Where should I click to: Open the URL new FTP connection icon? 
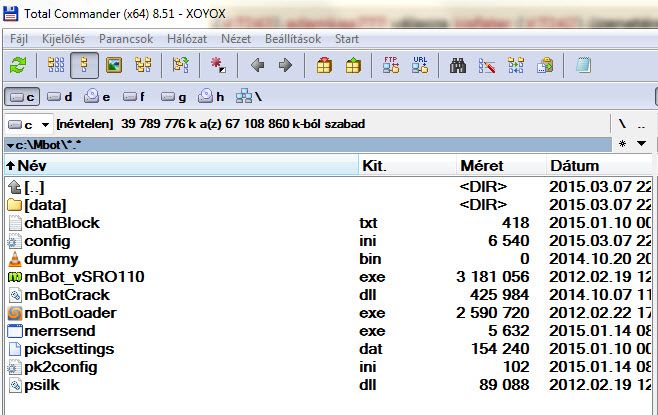420,65
